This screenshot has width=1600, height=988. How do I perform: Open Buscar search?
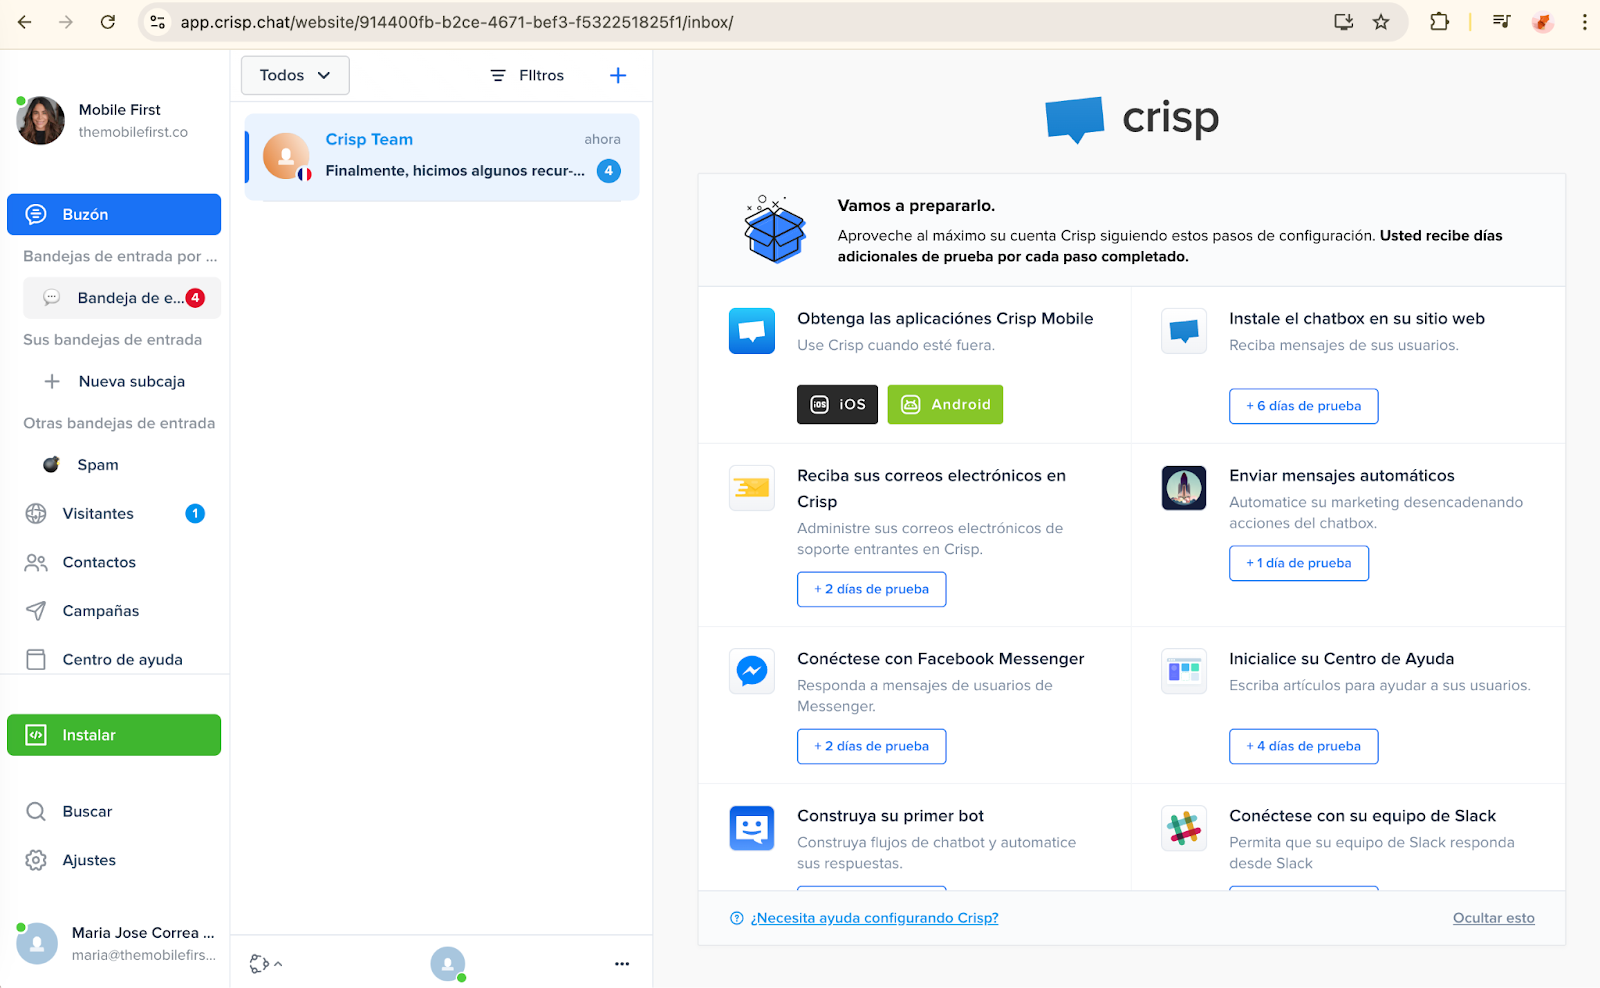(x=114, y=811)
